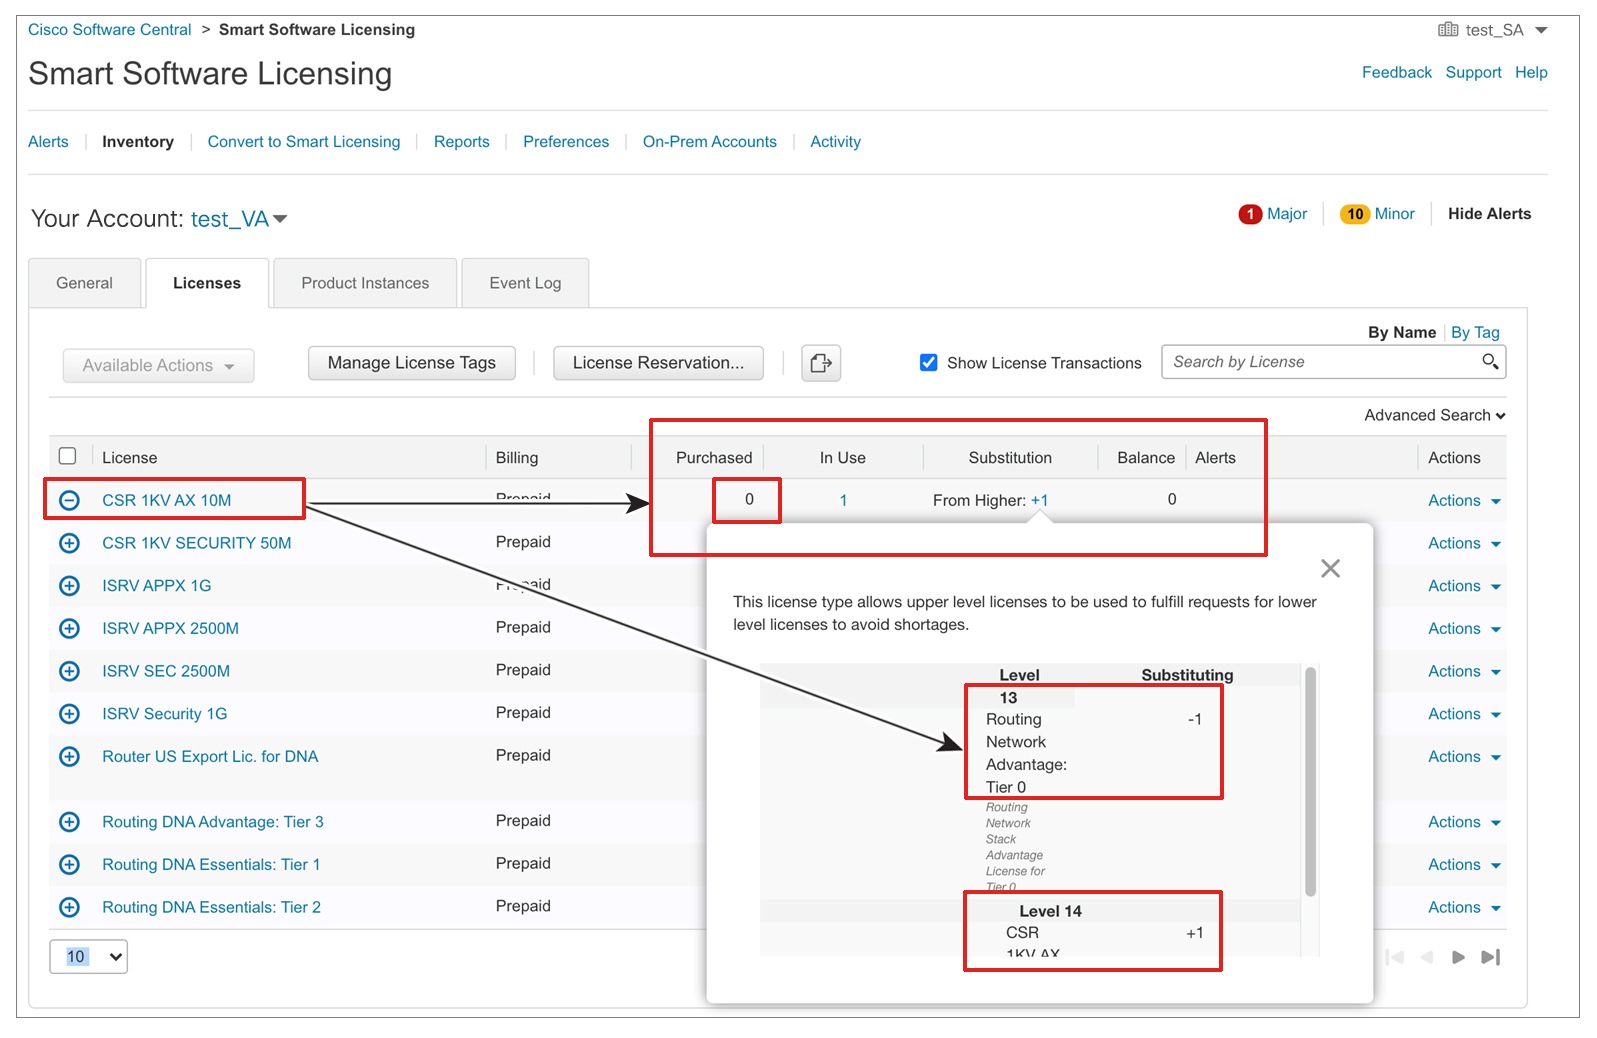Sort by License column header
This screenshot has height=1038, width=1597.
tap(130, 458)
